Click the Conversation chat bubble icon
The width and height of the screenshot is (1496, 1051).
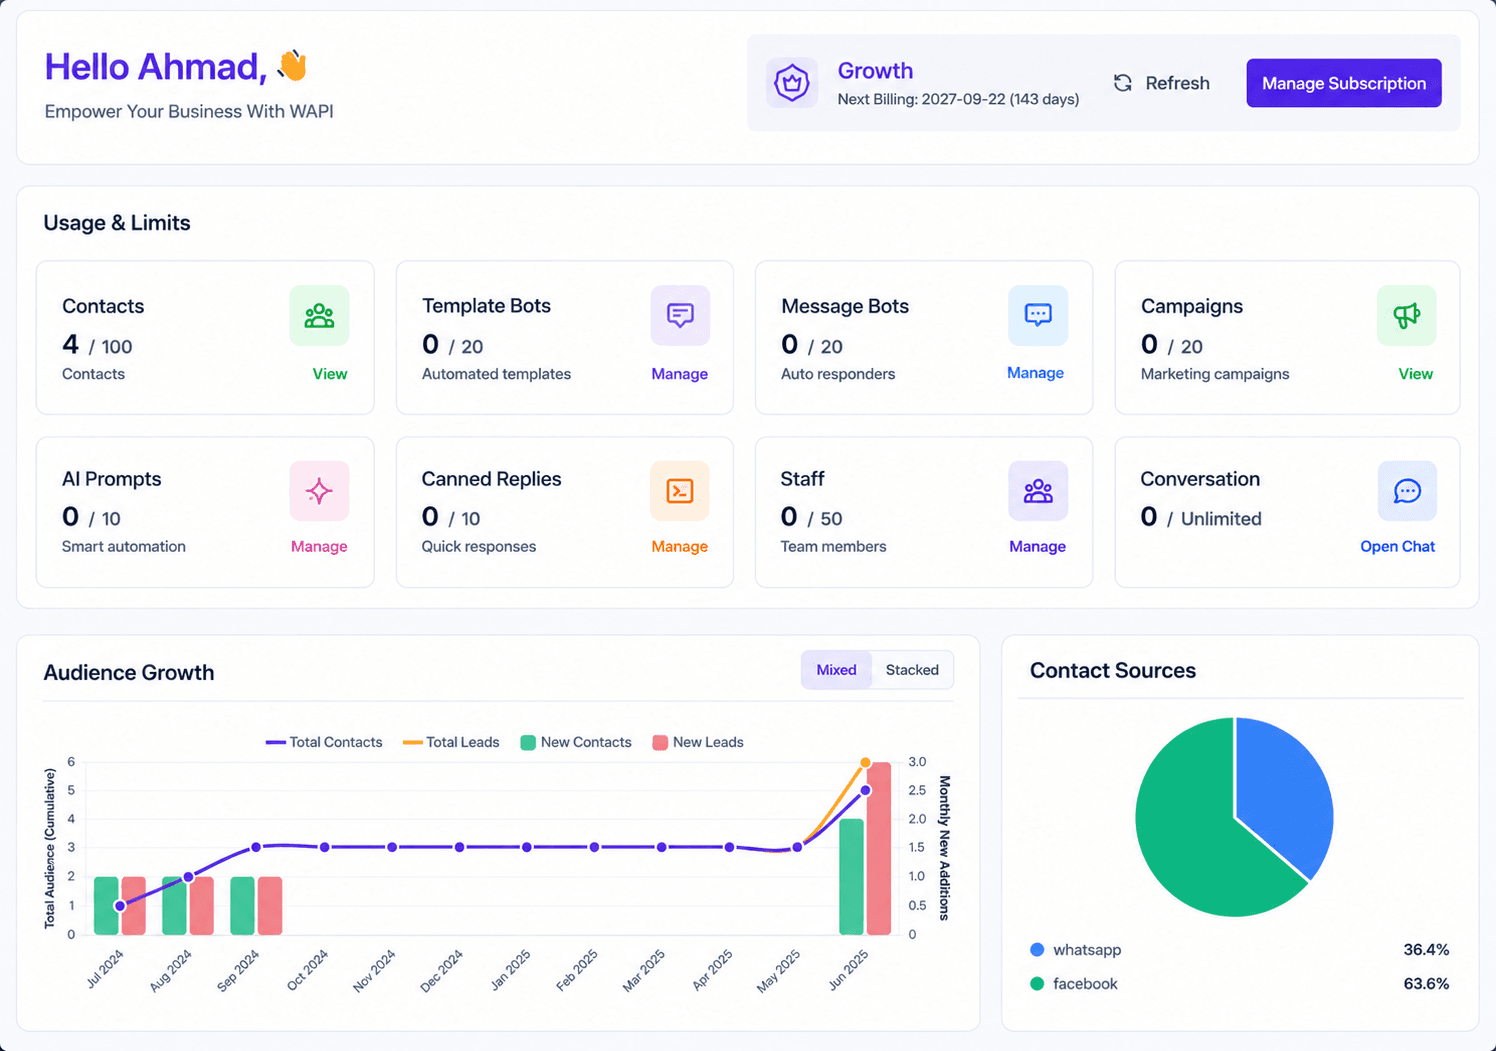[1407, 491]
